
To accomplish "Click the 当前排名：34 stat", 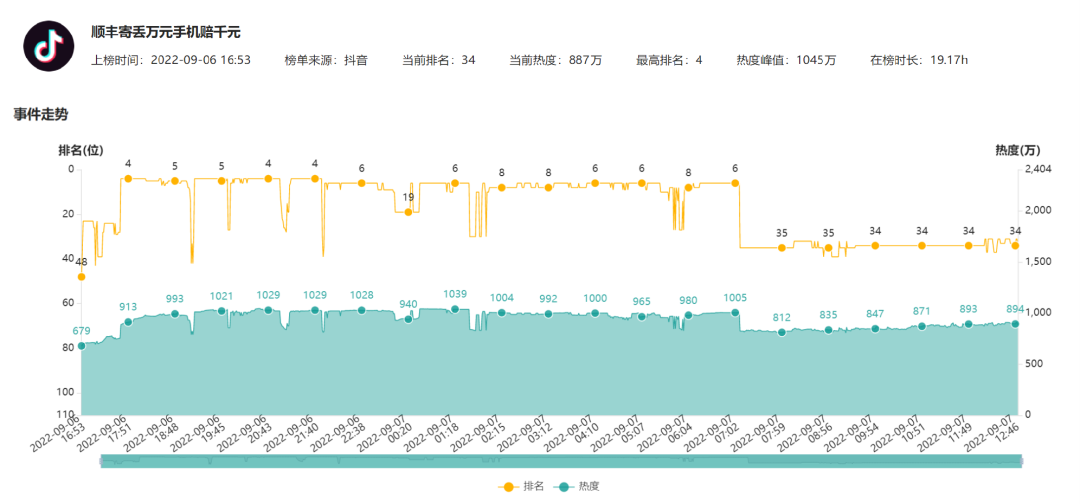I will pos(439,60).
